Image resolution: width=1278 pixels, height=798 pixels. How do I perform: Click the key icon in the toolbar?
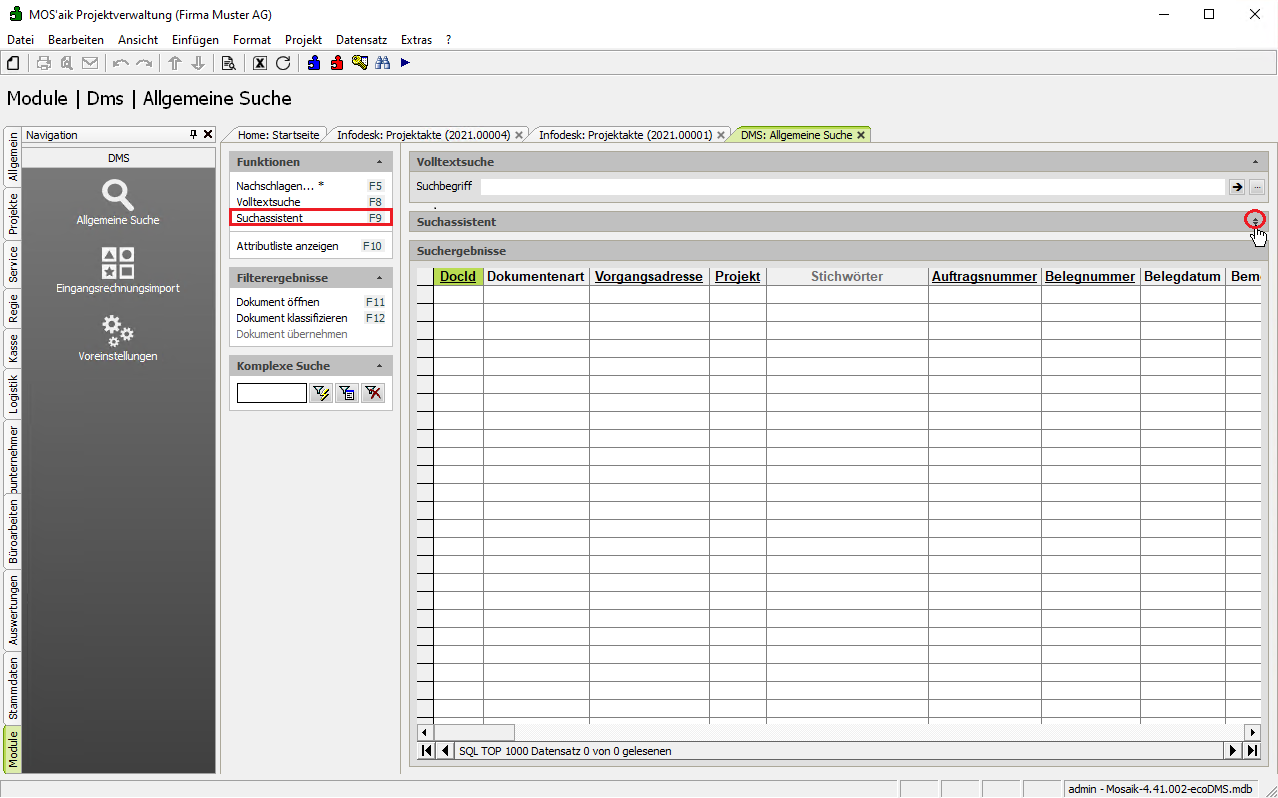coord(359,63)
